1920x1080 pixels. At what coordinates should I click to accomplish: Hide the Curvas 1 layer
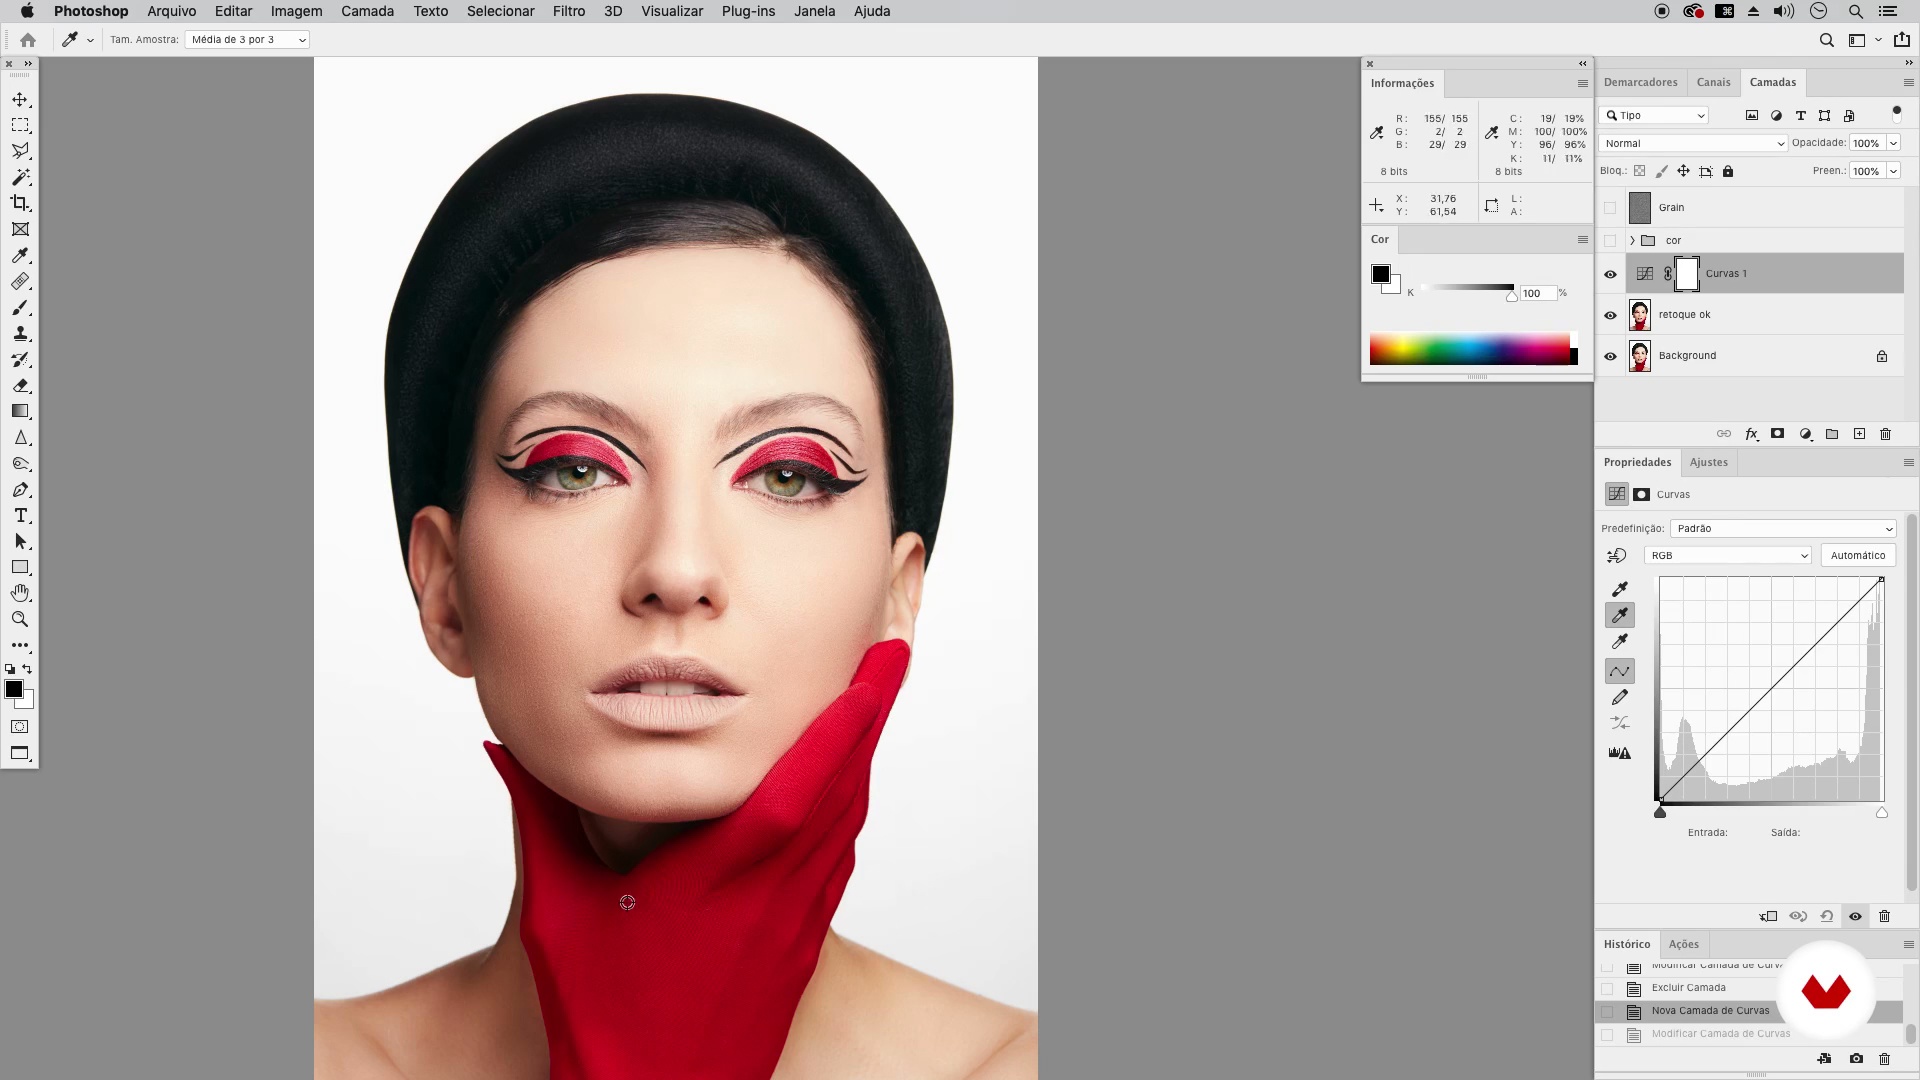tap(1610, 274)
